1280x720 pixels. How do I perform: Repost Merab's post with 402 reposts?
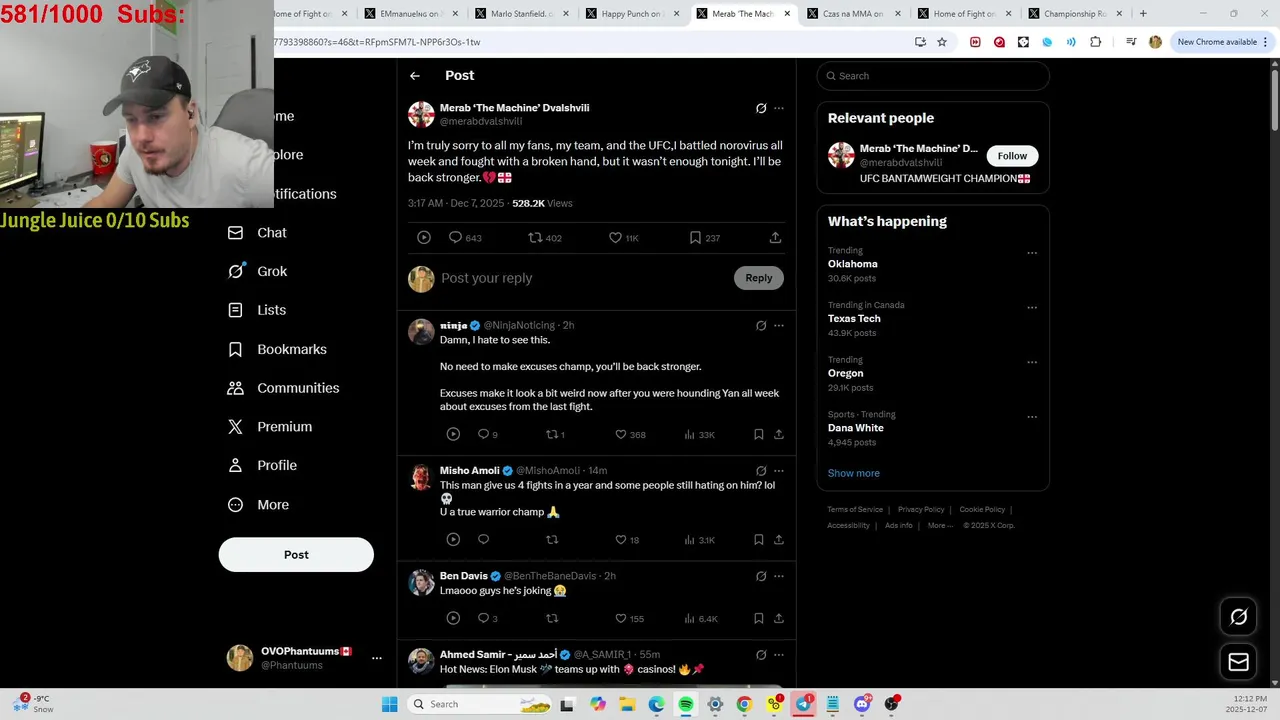click(x=535, y=238)
